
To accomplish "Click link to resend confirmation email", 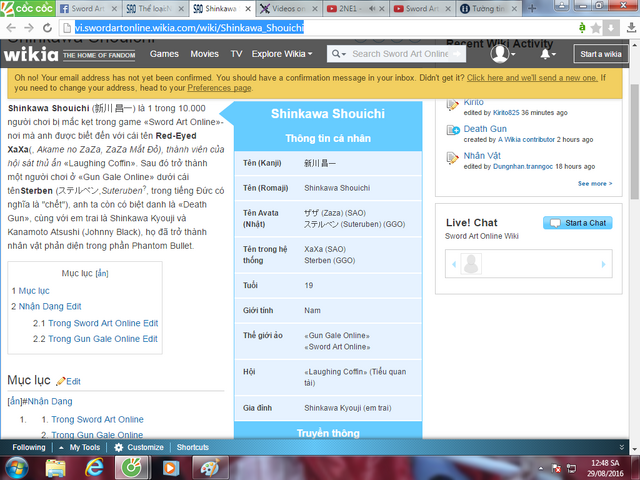I will 532,78.
